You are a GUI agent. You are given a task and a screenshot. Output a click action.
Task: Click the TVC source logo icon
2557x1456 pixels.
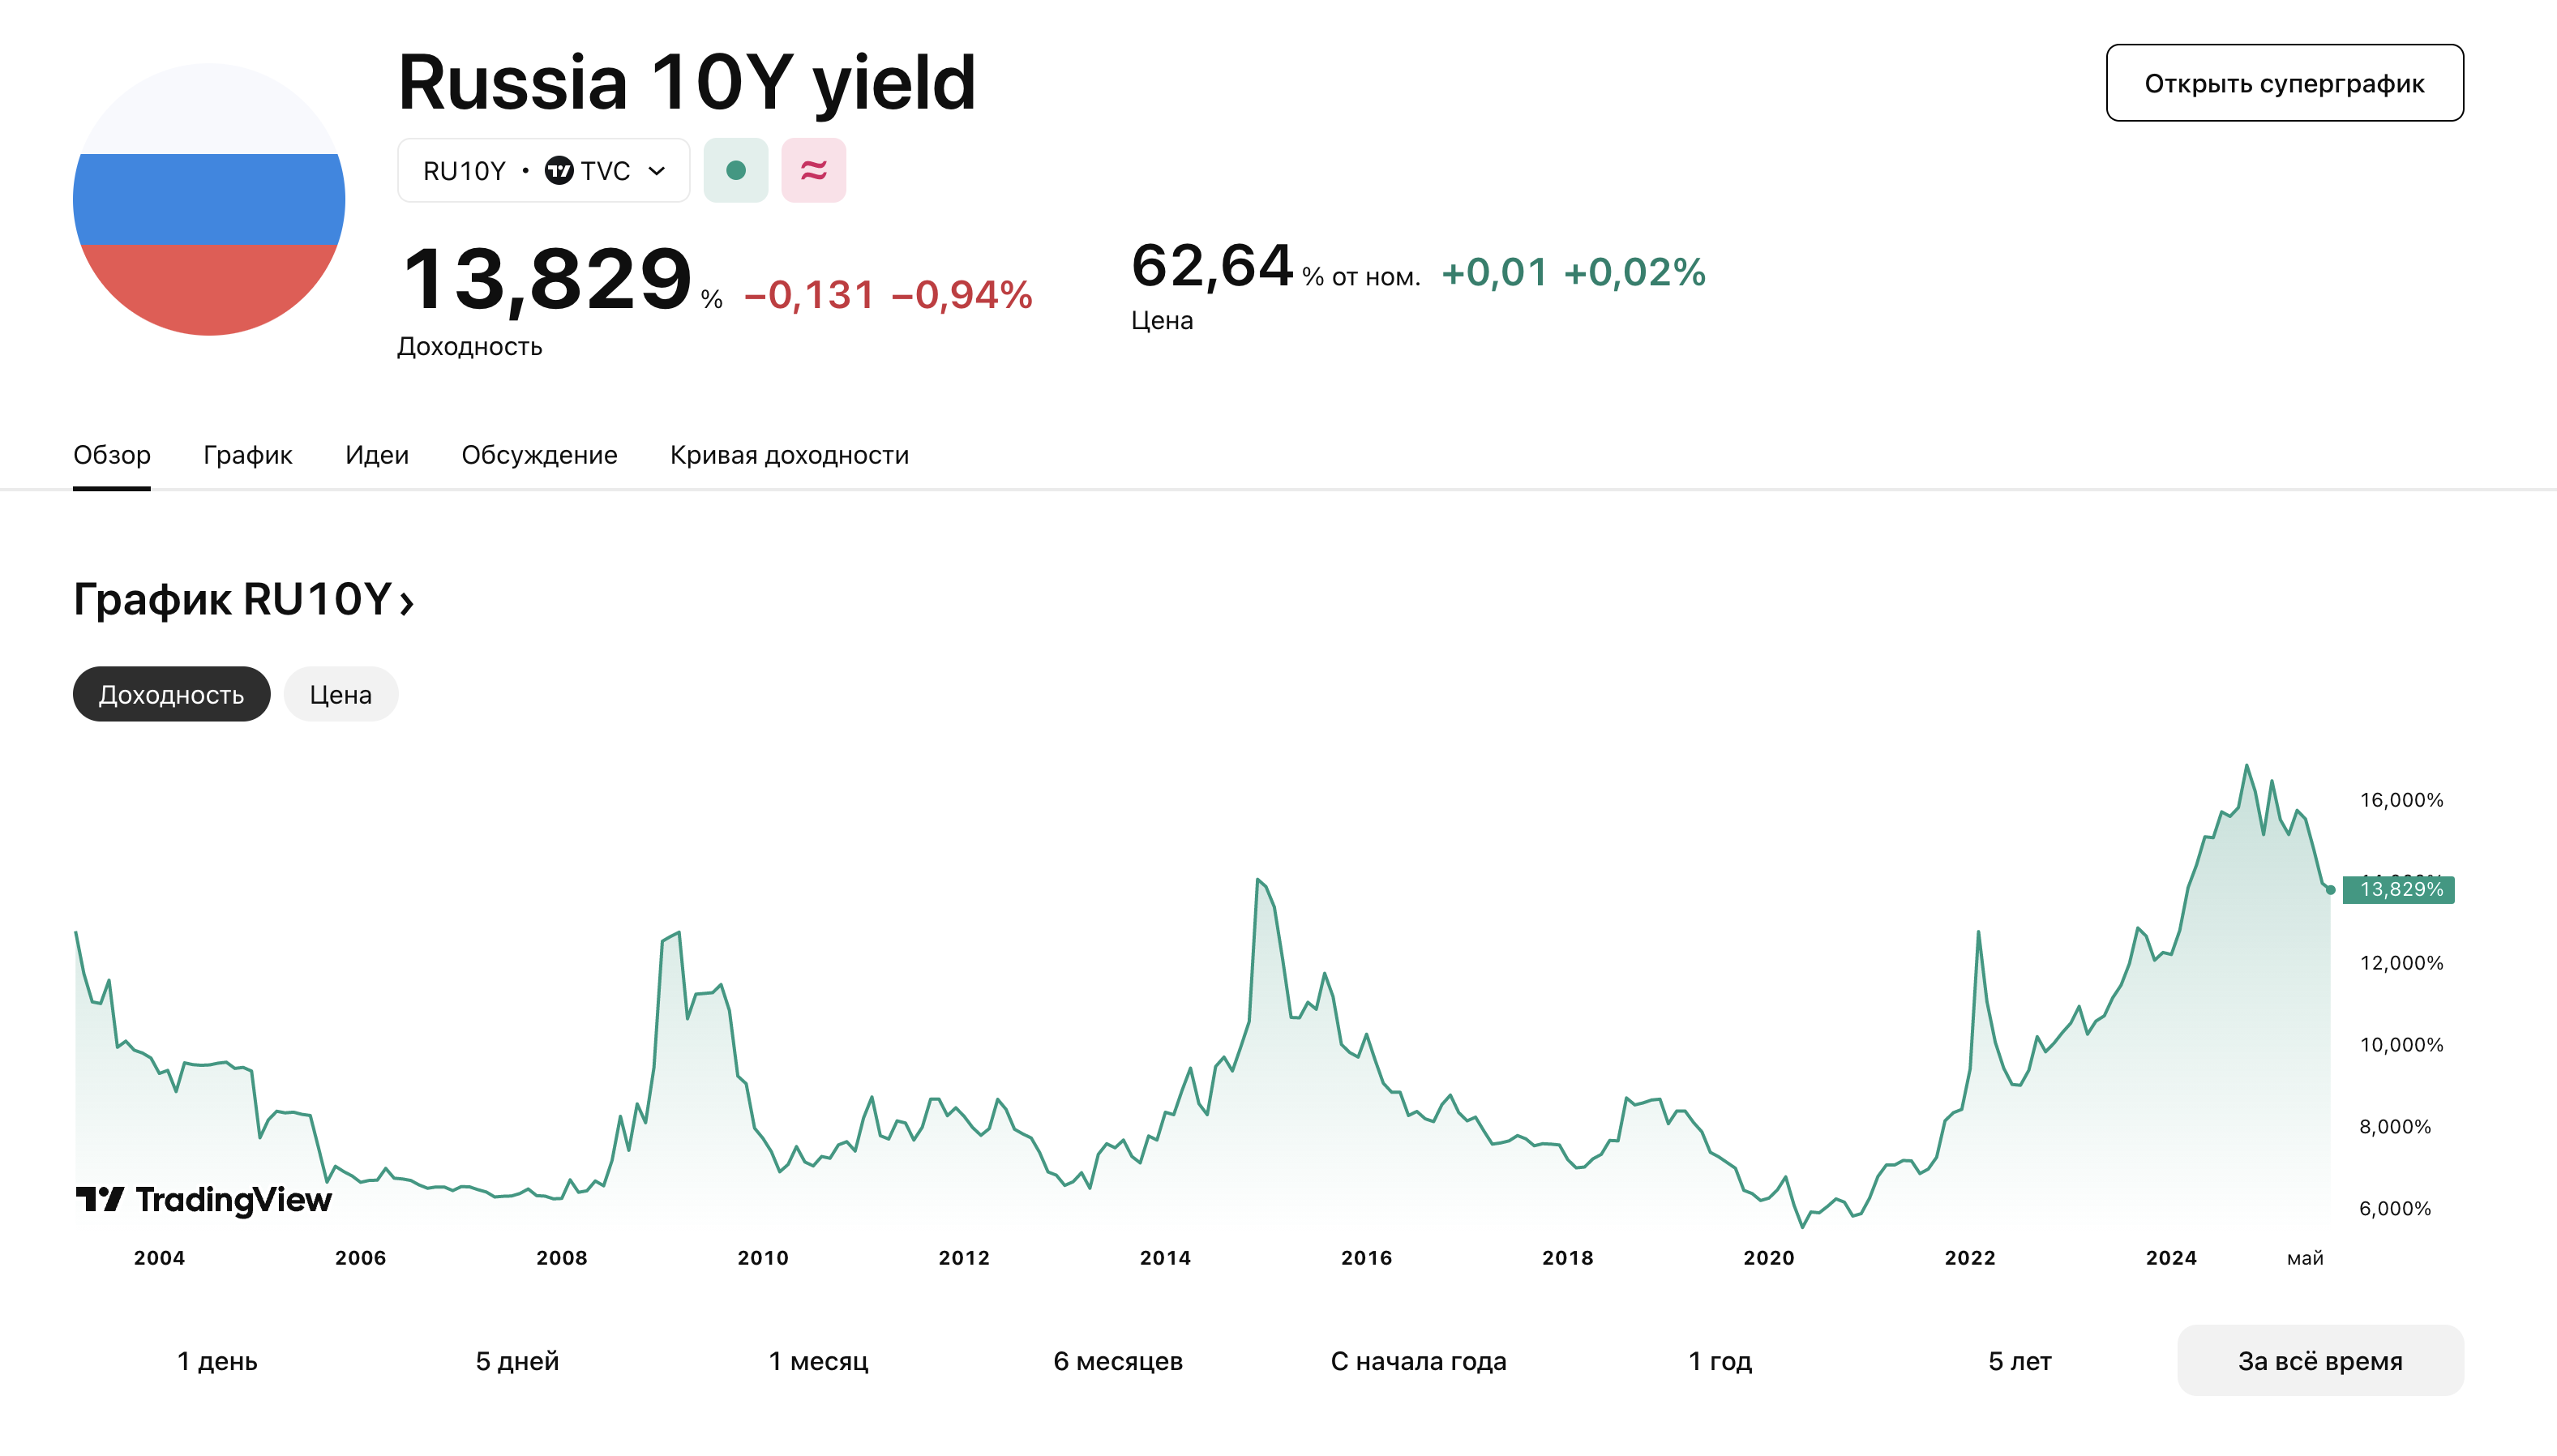point(559,171)
